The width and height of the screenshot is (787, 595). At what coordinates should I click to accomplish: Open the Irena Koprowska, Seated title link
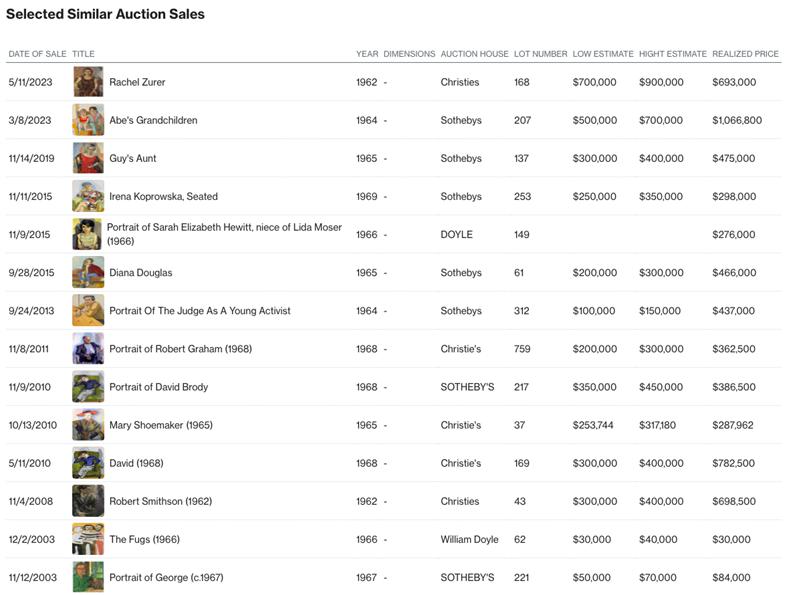pos(163,197)
